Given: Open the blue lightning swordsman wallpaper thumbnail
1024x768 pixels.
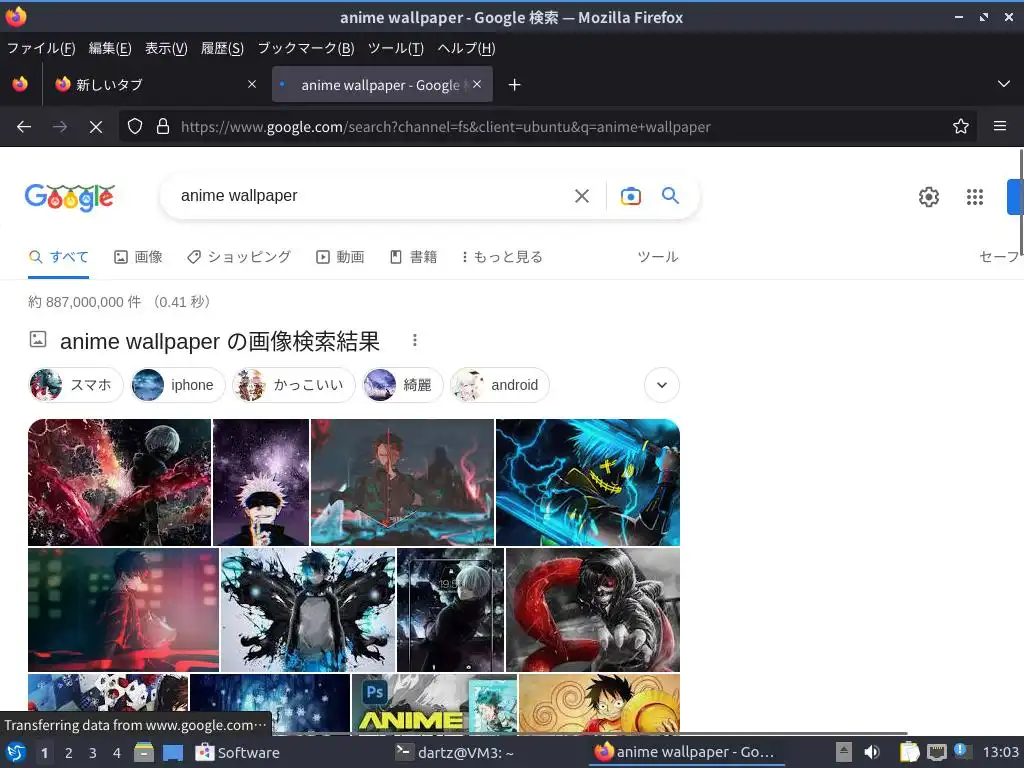Looking at the screenshot, I should click(x=588, y=482).
